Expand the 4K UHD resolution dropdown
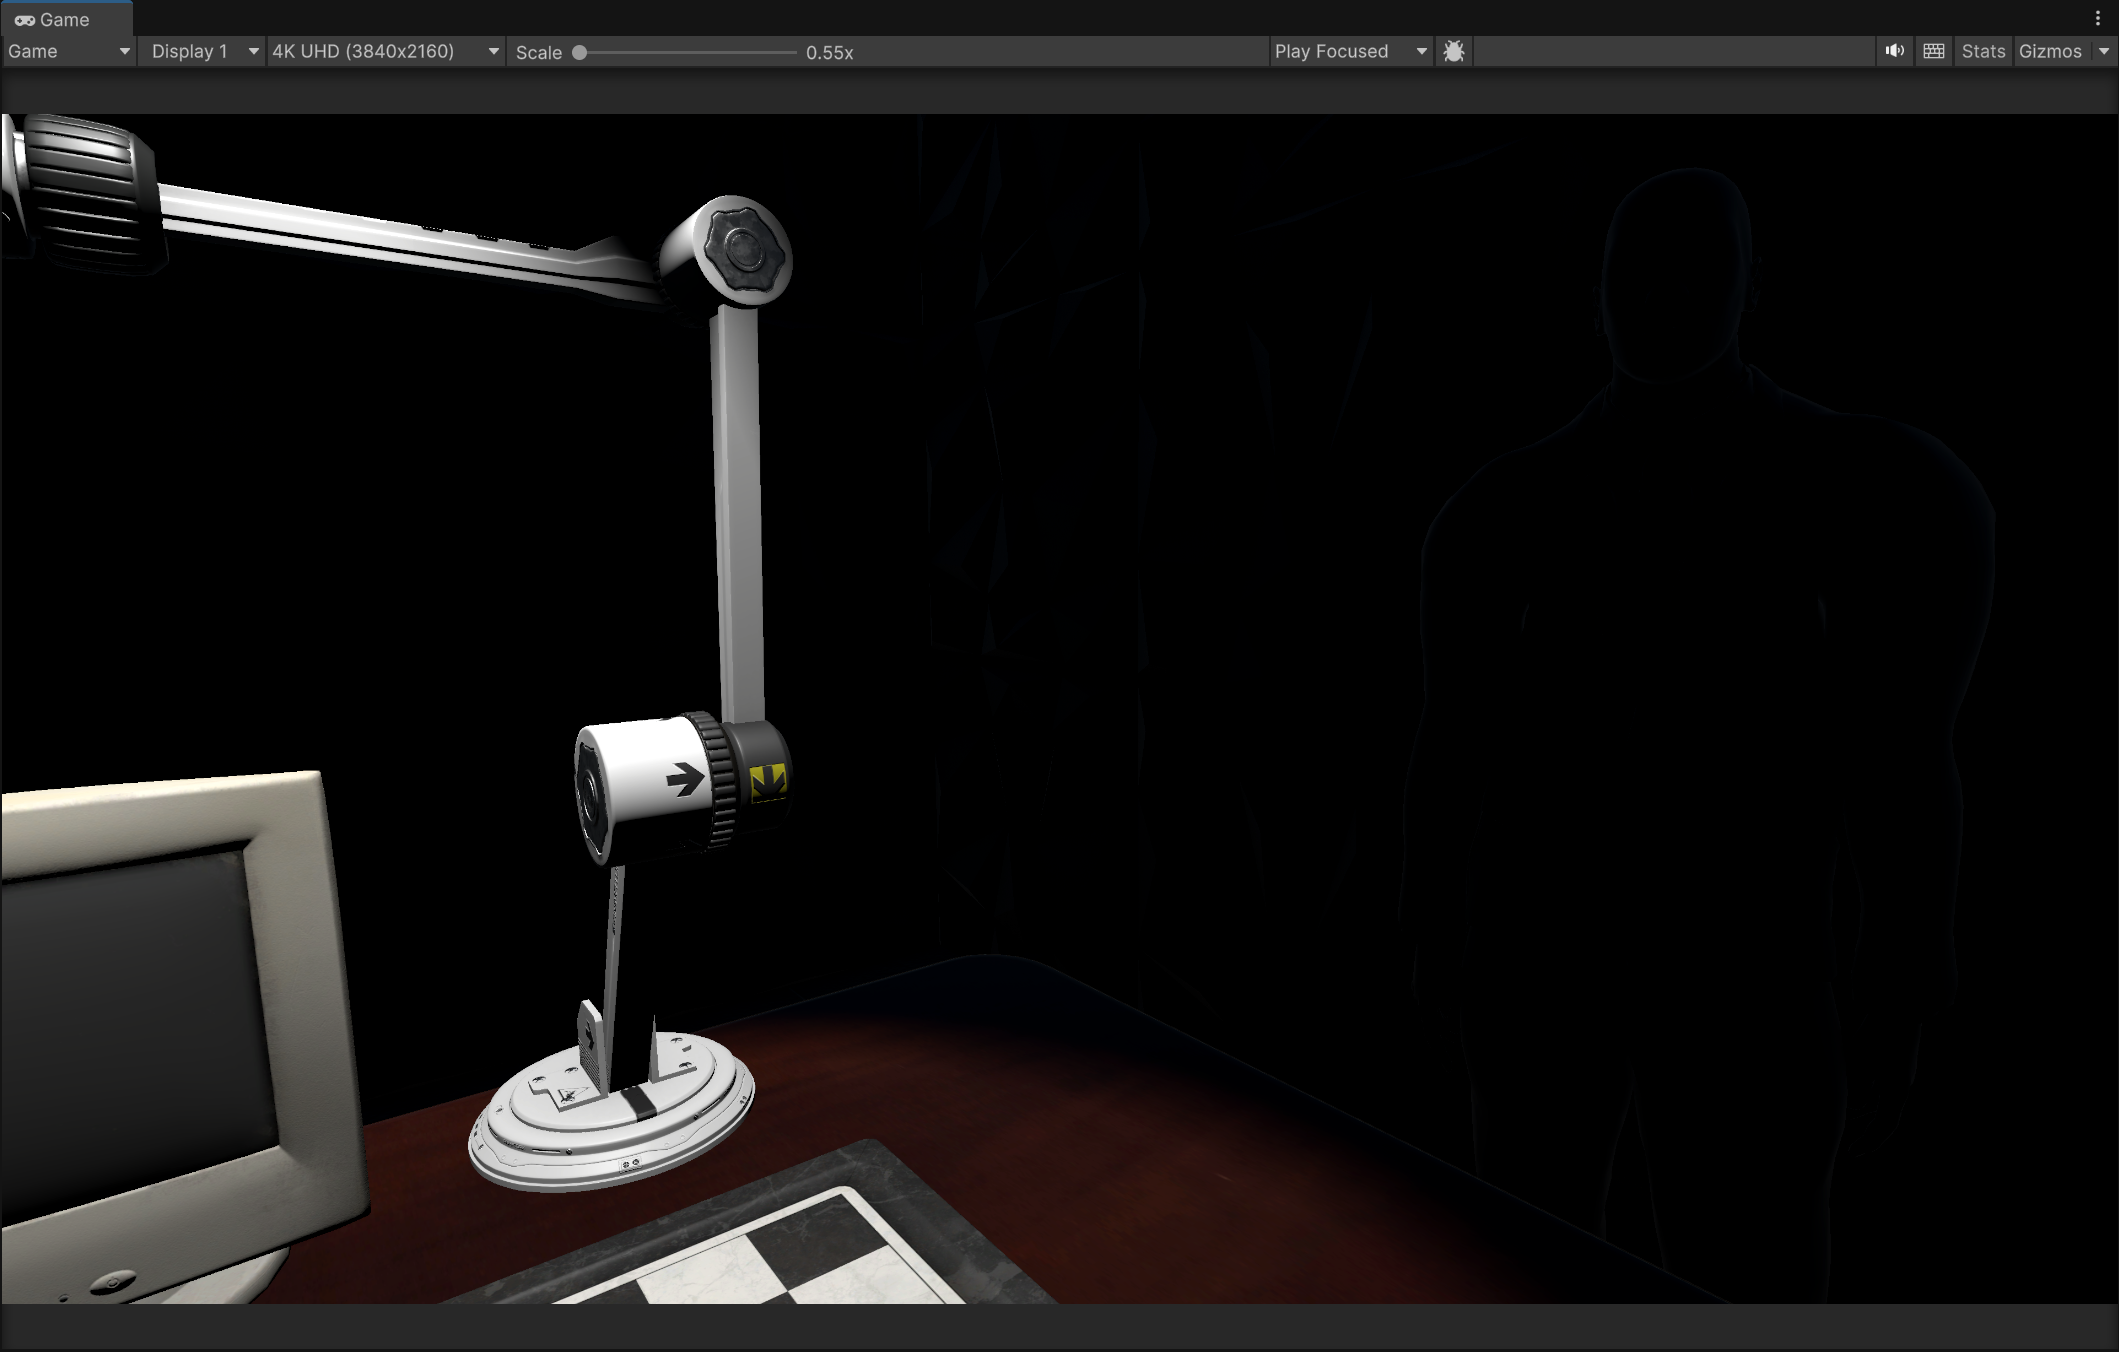Screen dimensions: 2119x1352 pos(385,51)
